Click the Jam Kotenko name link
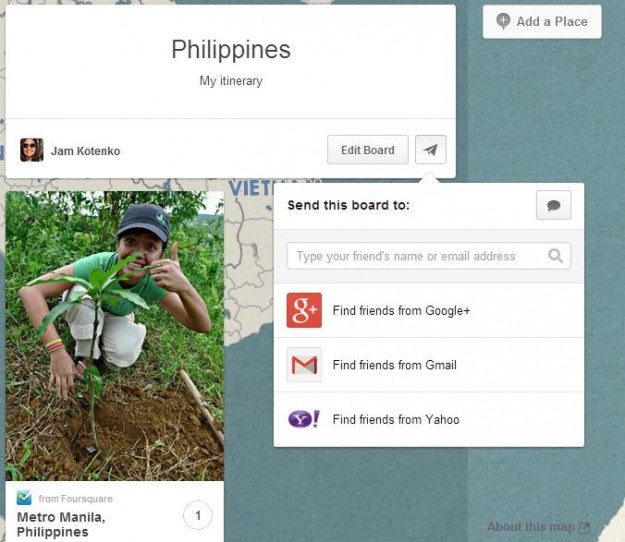This screenshot has width=625, height=542. point(85,151)
